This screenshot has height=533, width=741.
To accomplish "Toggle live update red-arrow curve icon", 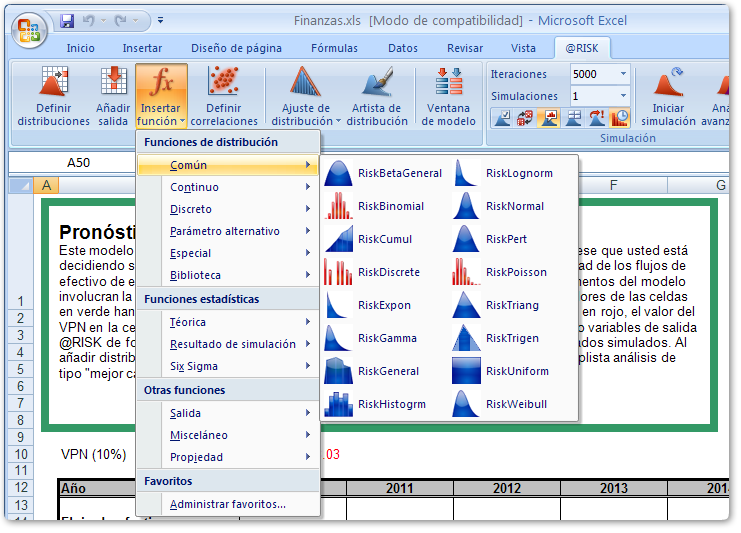I will (596, 118).
